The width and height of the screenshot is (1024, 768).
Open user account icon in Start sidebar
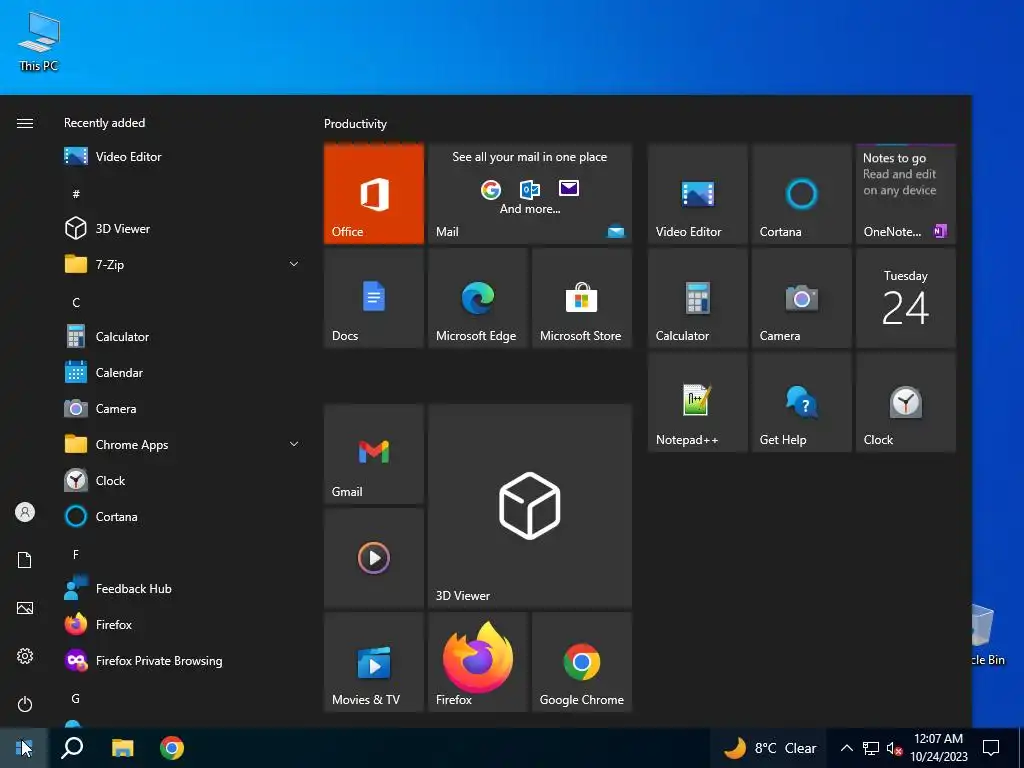(x=25, y=512)
